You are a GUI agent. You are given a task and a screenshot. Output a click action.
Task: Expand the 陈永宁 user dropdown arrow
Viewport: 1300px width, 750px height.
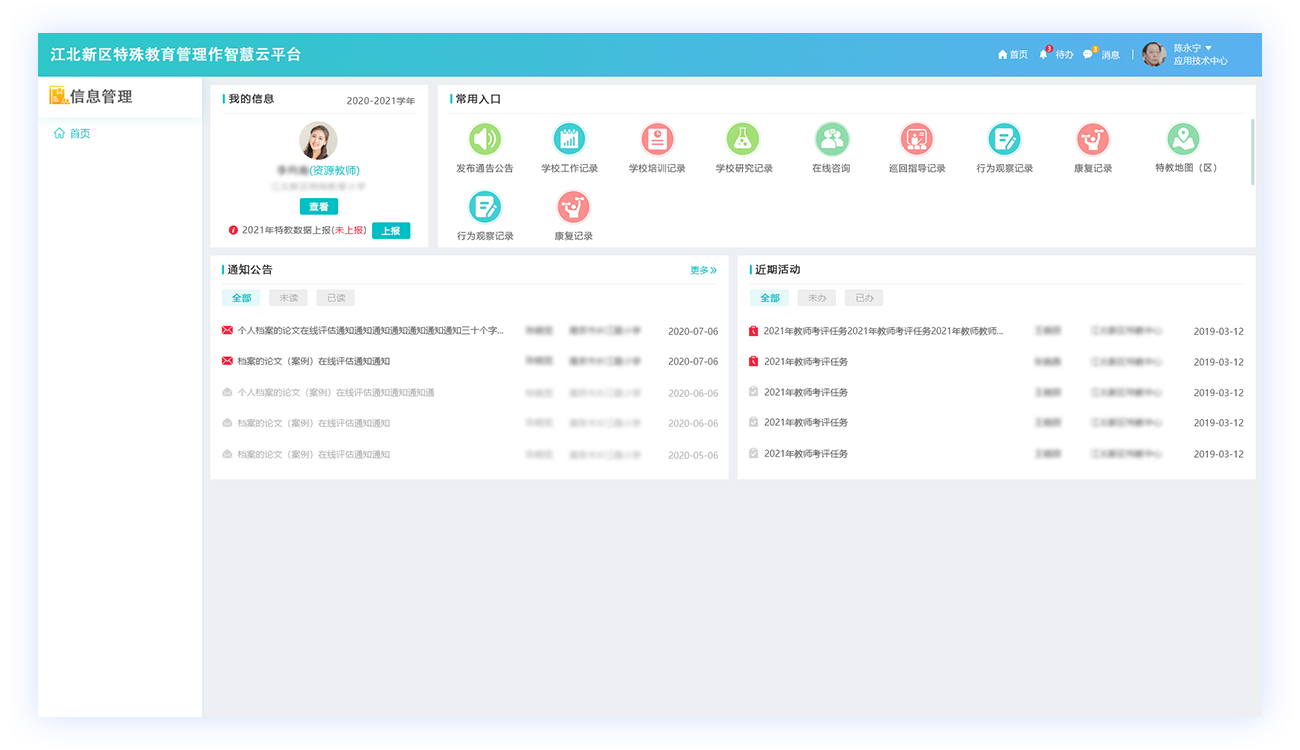[x=1208, y=48]
